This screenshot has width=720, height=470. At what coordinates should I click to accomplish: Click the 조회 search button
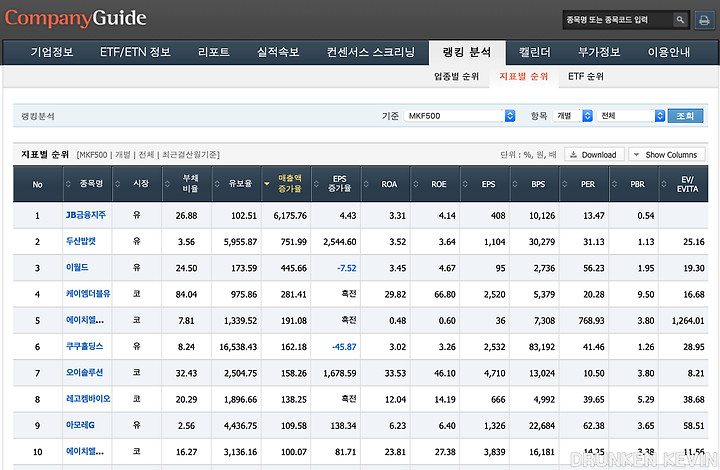point(685,116)
